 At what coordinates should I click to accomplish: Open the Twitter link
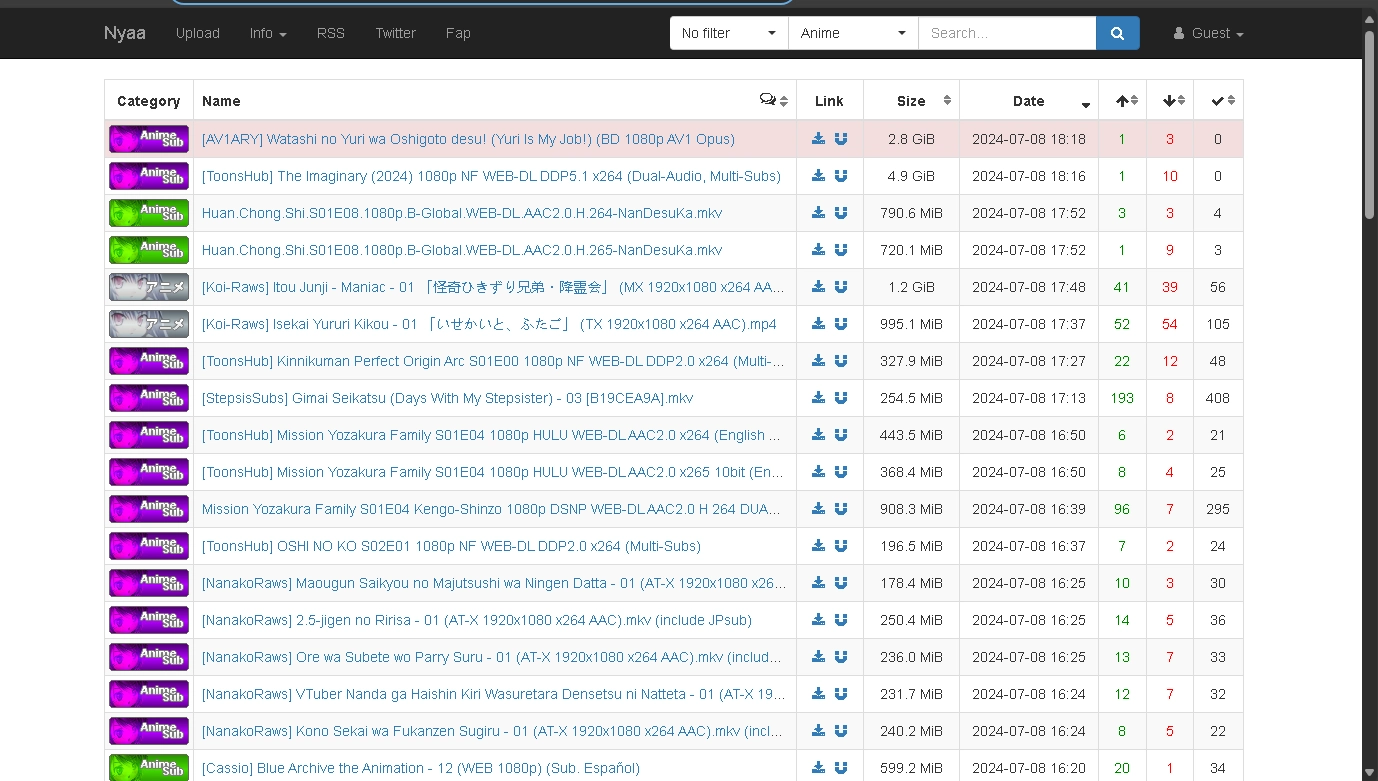396,33
